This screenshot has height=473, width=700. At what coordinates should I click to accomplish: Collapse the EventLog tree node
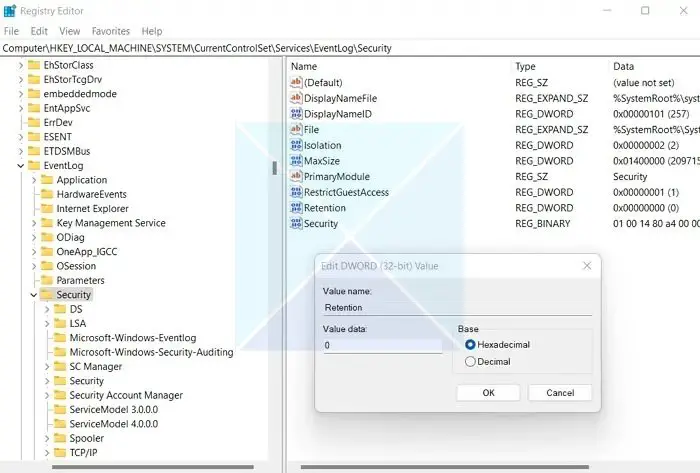tap(21, 166)
